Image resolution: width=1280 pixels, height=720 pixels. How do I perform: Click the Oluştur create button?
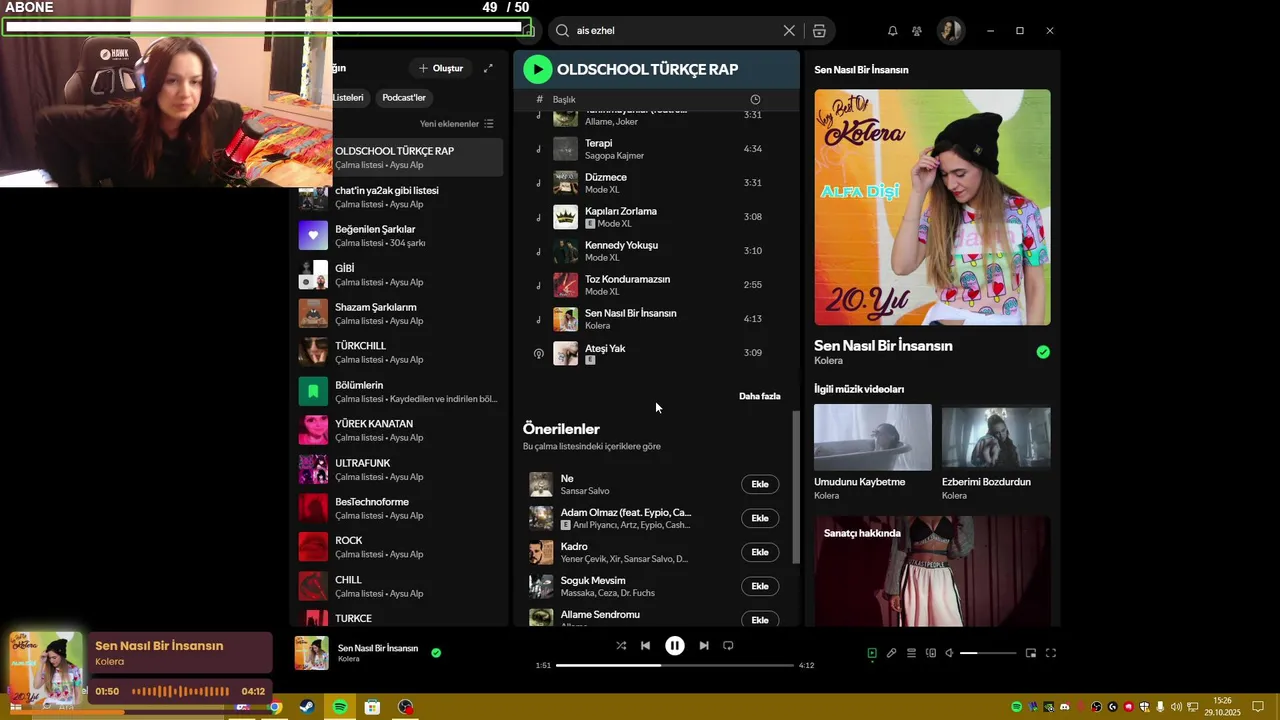(x=441, y=68)
